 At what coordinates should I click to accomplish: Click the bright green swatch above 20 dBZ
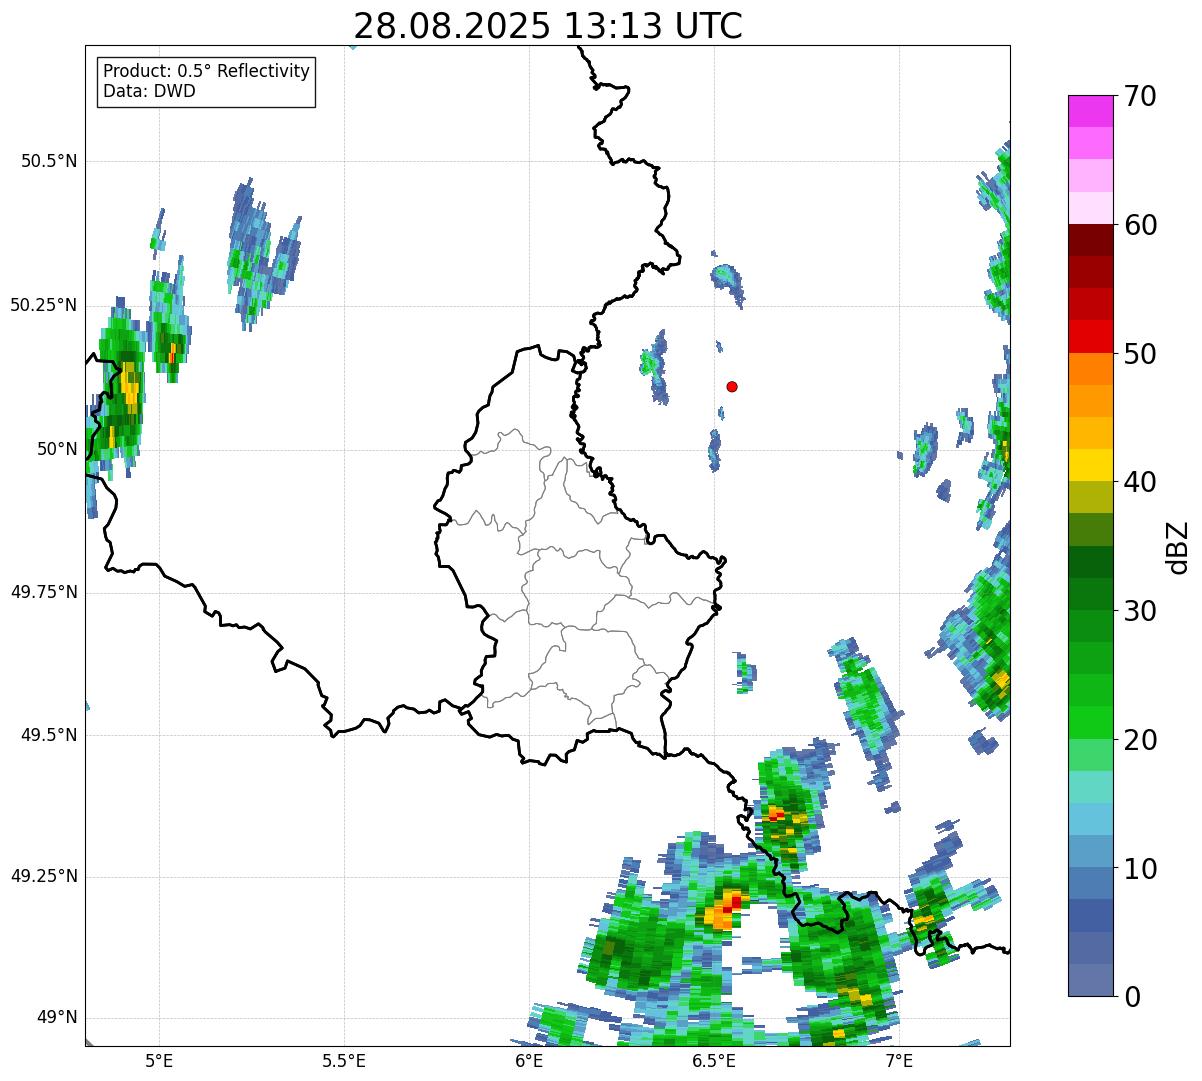click(x=1090, y=722)
